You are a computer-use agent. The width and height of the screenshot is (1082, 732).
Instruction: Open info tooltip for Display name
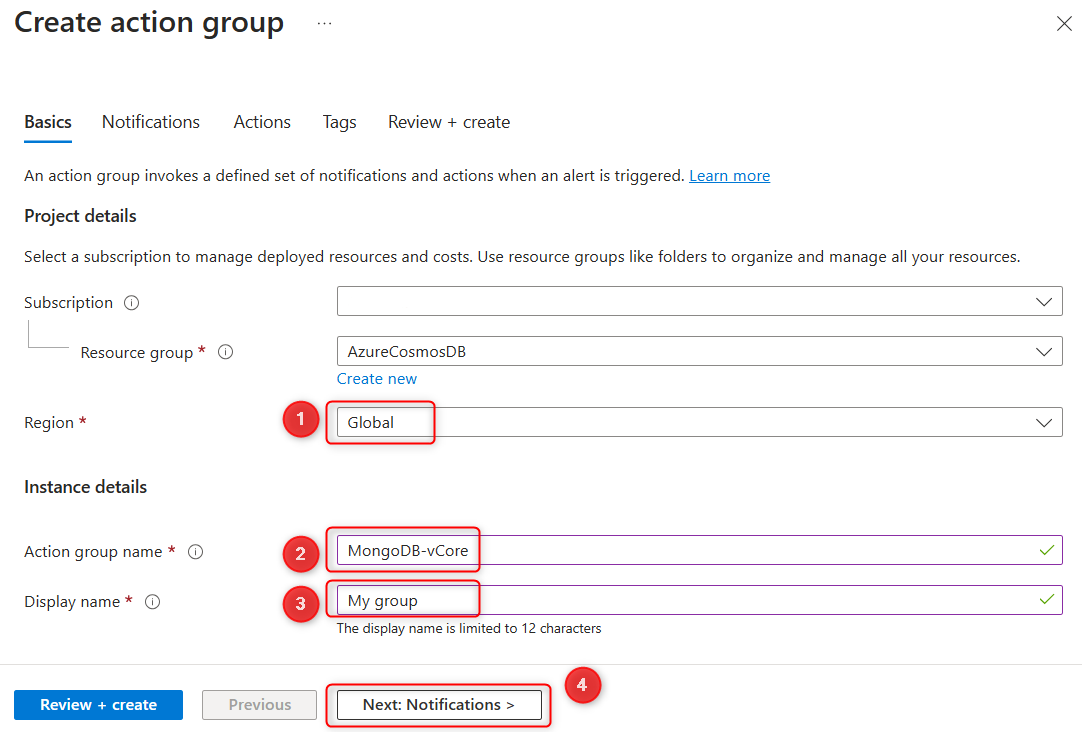click(x=151, y=601)
